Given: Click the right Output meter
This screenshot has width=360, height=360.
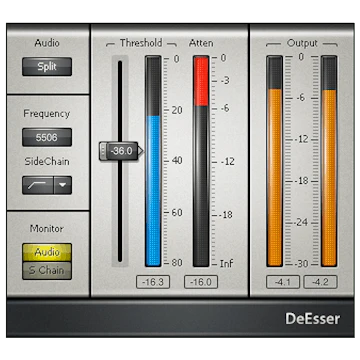Looking at the screenshot, I should pyautogui.click(x=329, y=161).
